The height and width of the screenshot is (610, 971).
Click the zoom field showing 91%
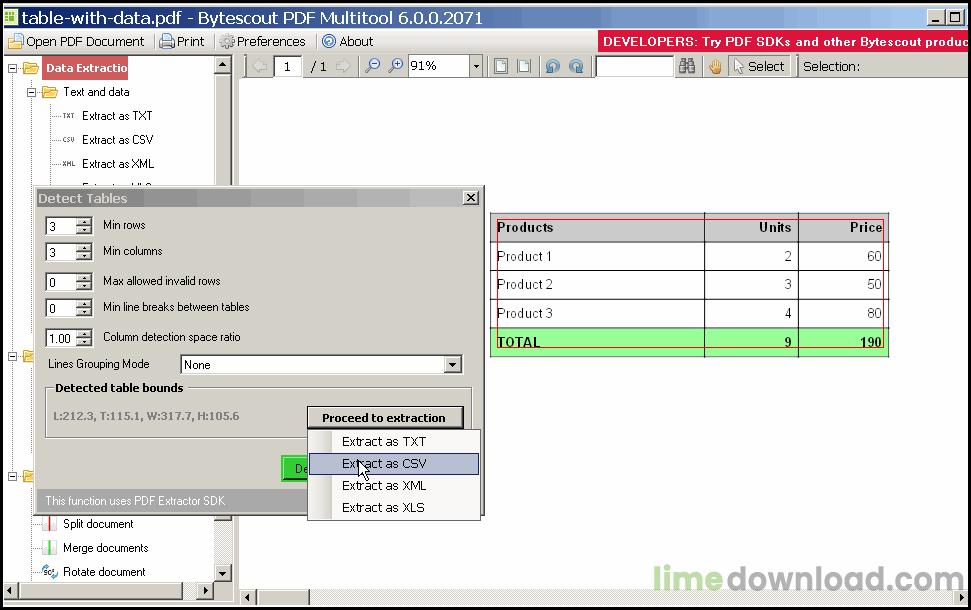click(438, 66)
